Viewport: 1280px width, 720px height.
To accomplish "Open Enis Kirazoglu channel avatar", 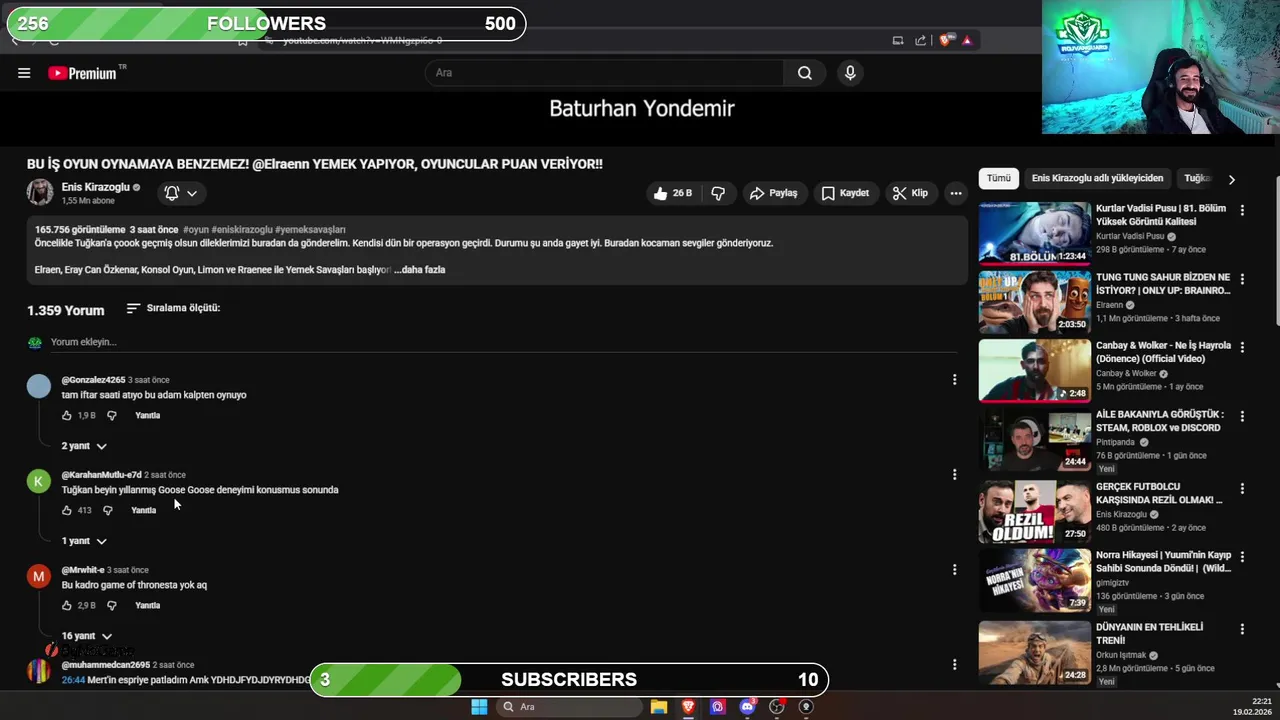I will coord(40,192).
